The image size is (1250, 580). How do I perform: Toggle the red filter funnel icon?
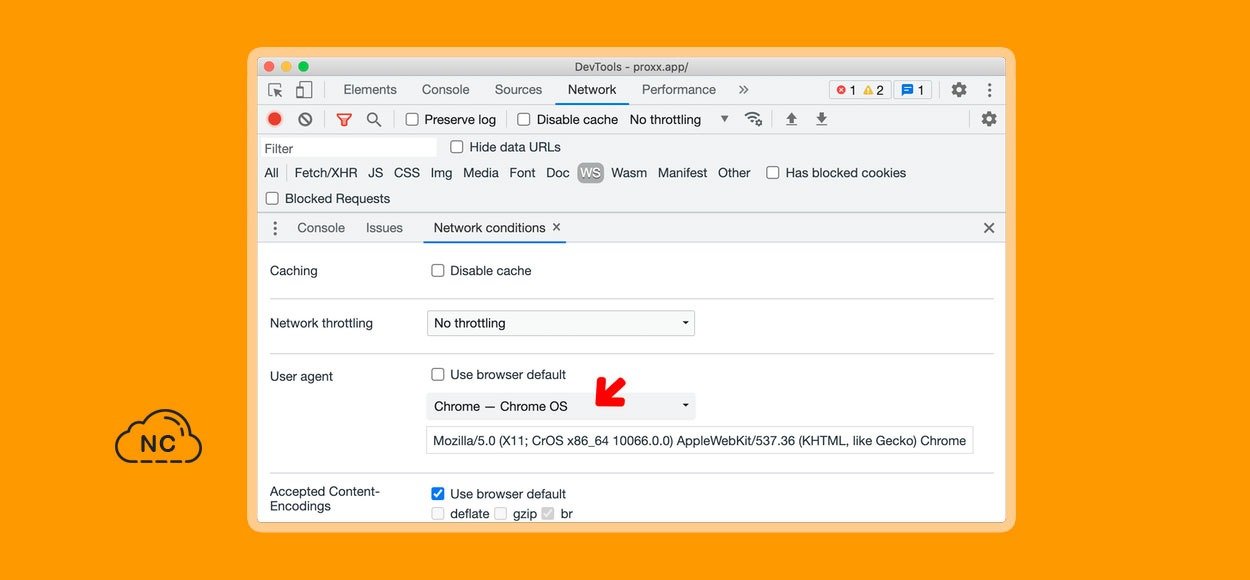point(344,119)
